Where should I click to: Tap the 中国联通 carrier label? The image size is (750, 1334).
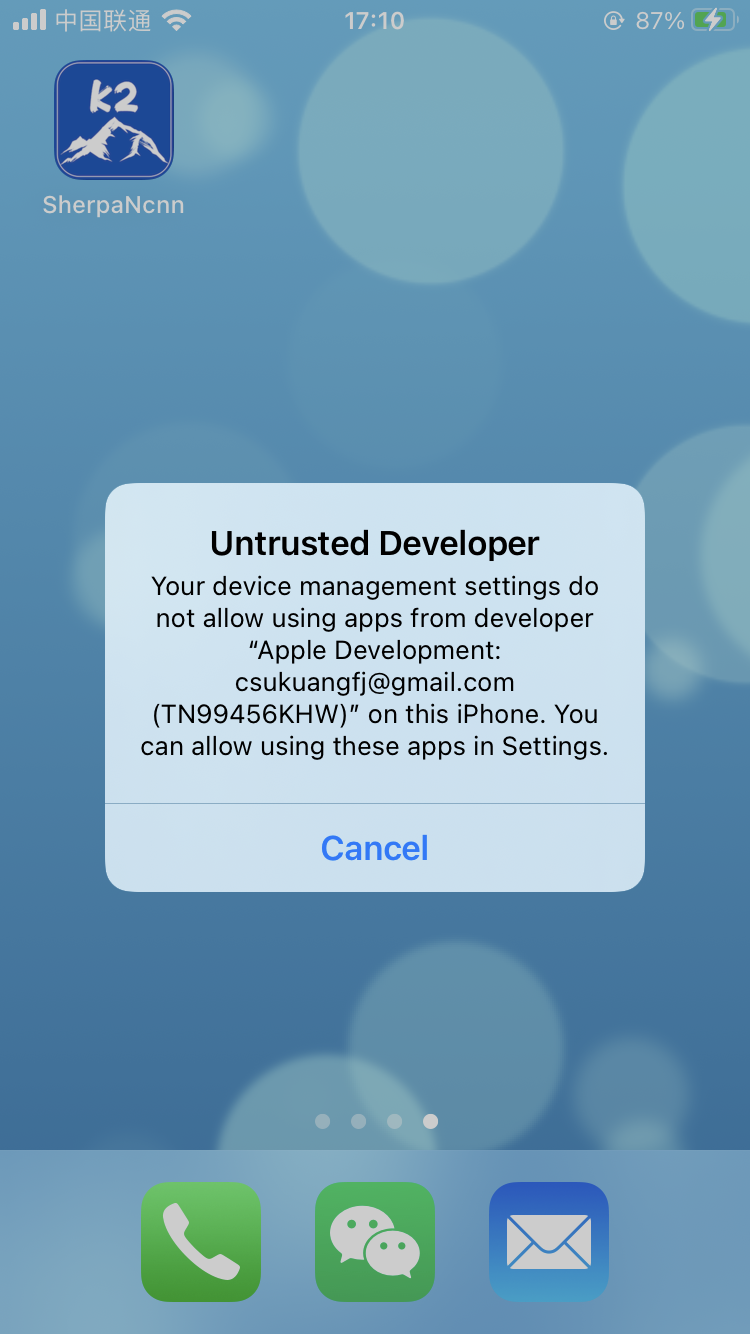[x=103, y=20]
